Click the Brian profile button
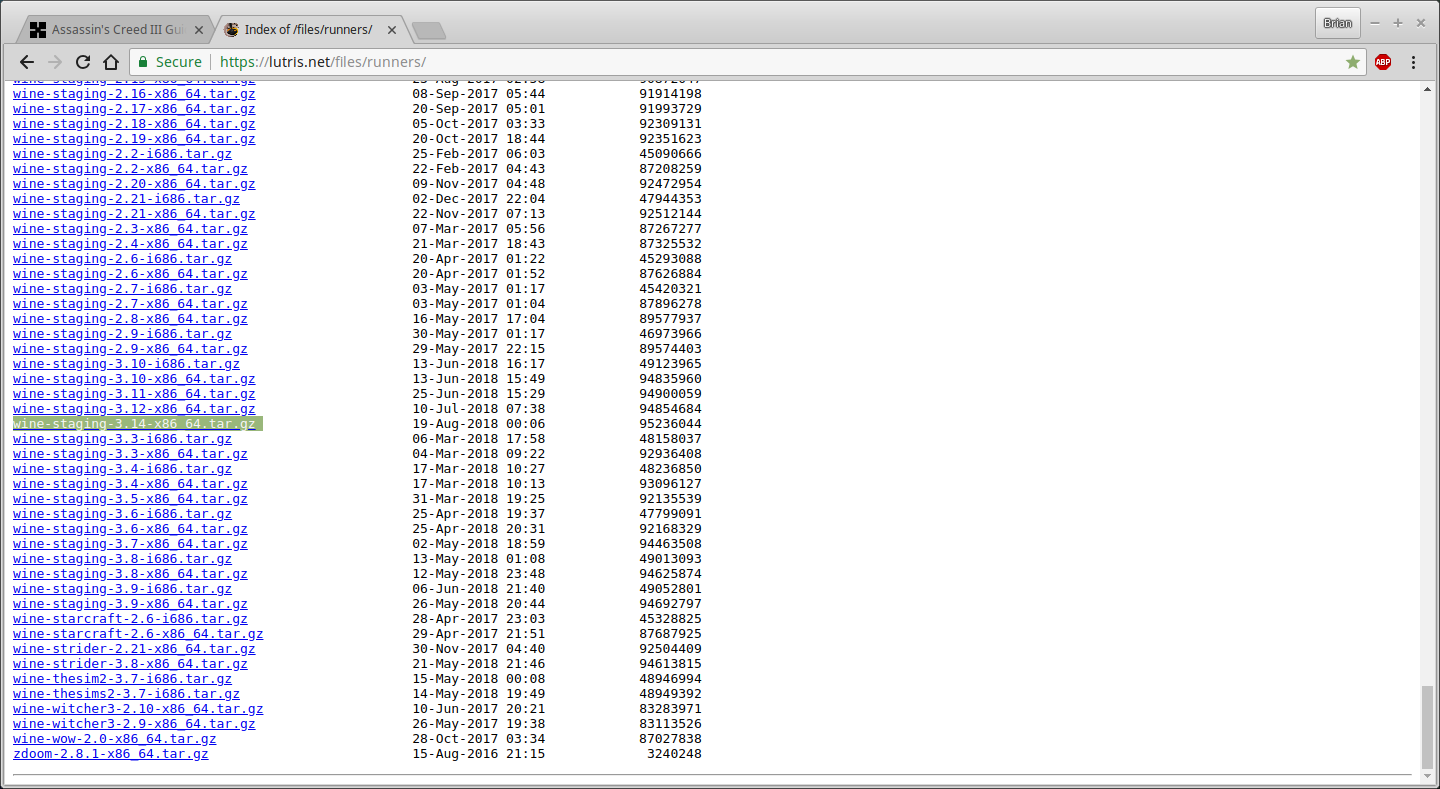The image size is (1440, 789). [1337, 23]
